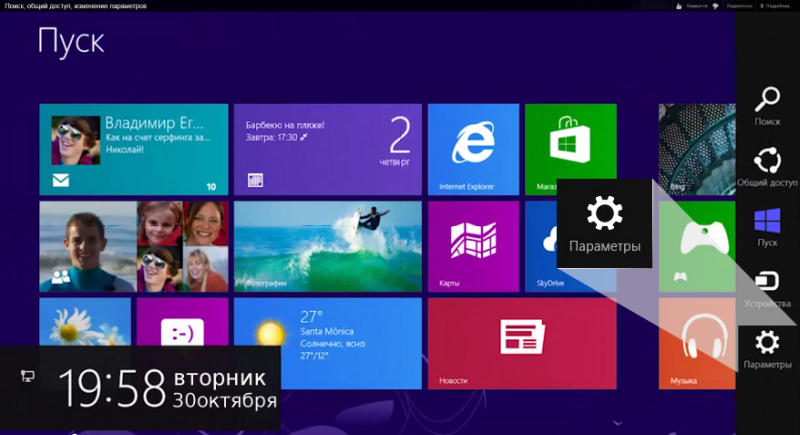Click the thumbs-down dislike icon
This screenshot has width=800, height=435.
715,6
